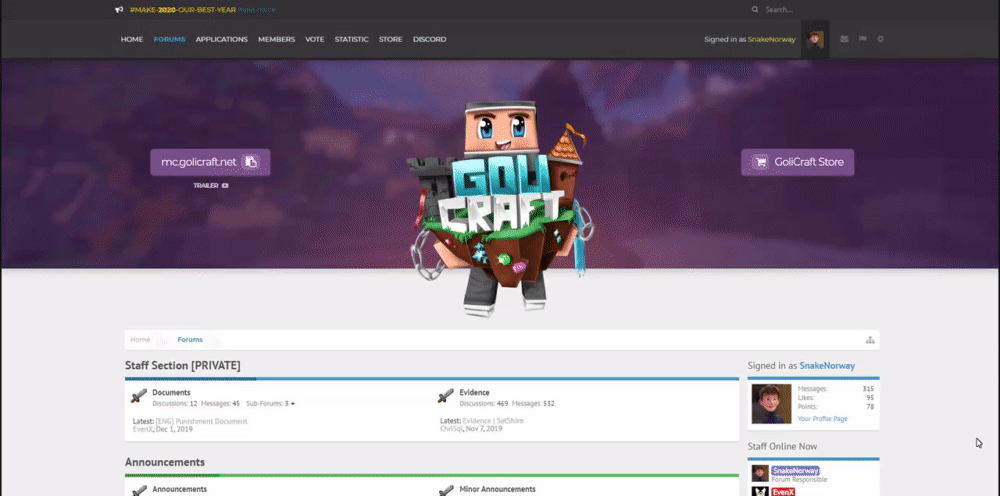Click the mc.golicraft.net server address button
The image size is (1000, 496).
210,162
